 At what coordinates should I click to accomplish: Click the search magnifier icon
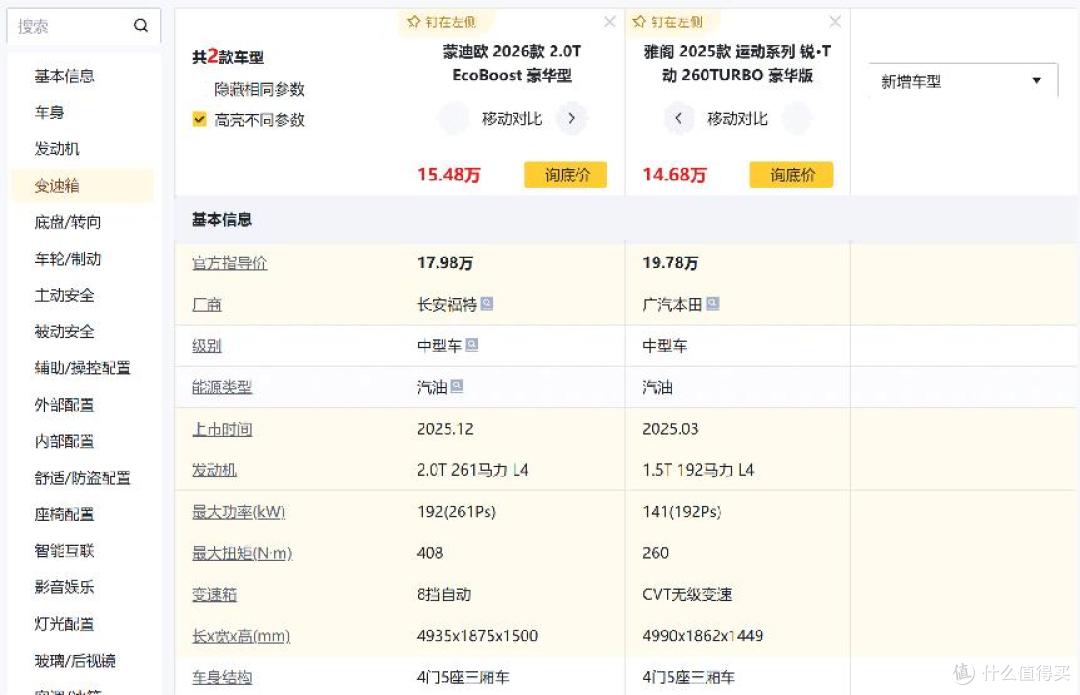[141, 25]
